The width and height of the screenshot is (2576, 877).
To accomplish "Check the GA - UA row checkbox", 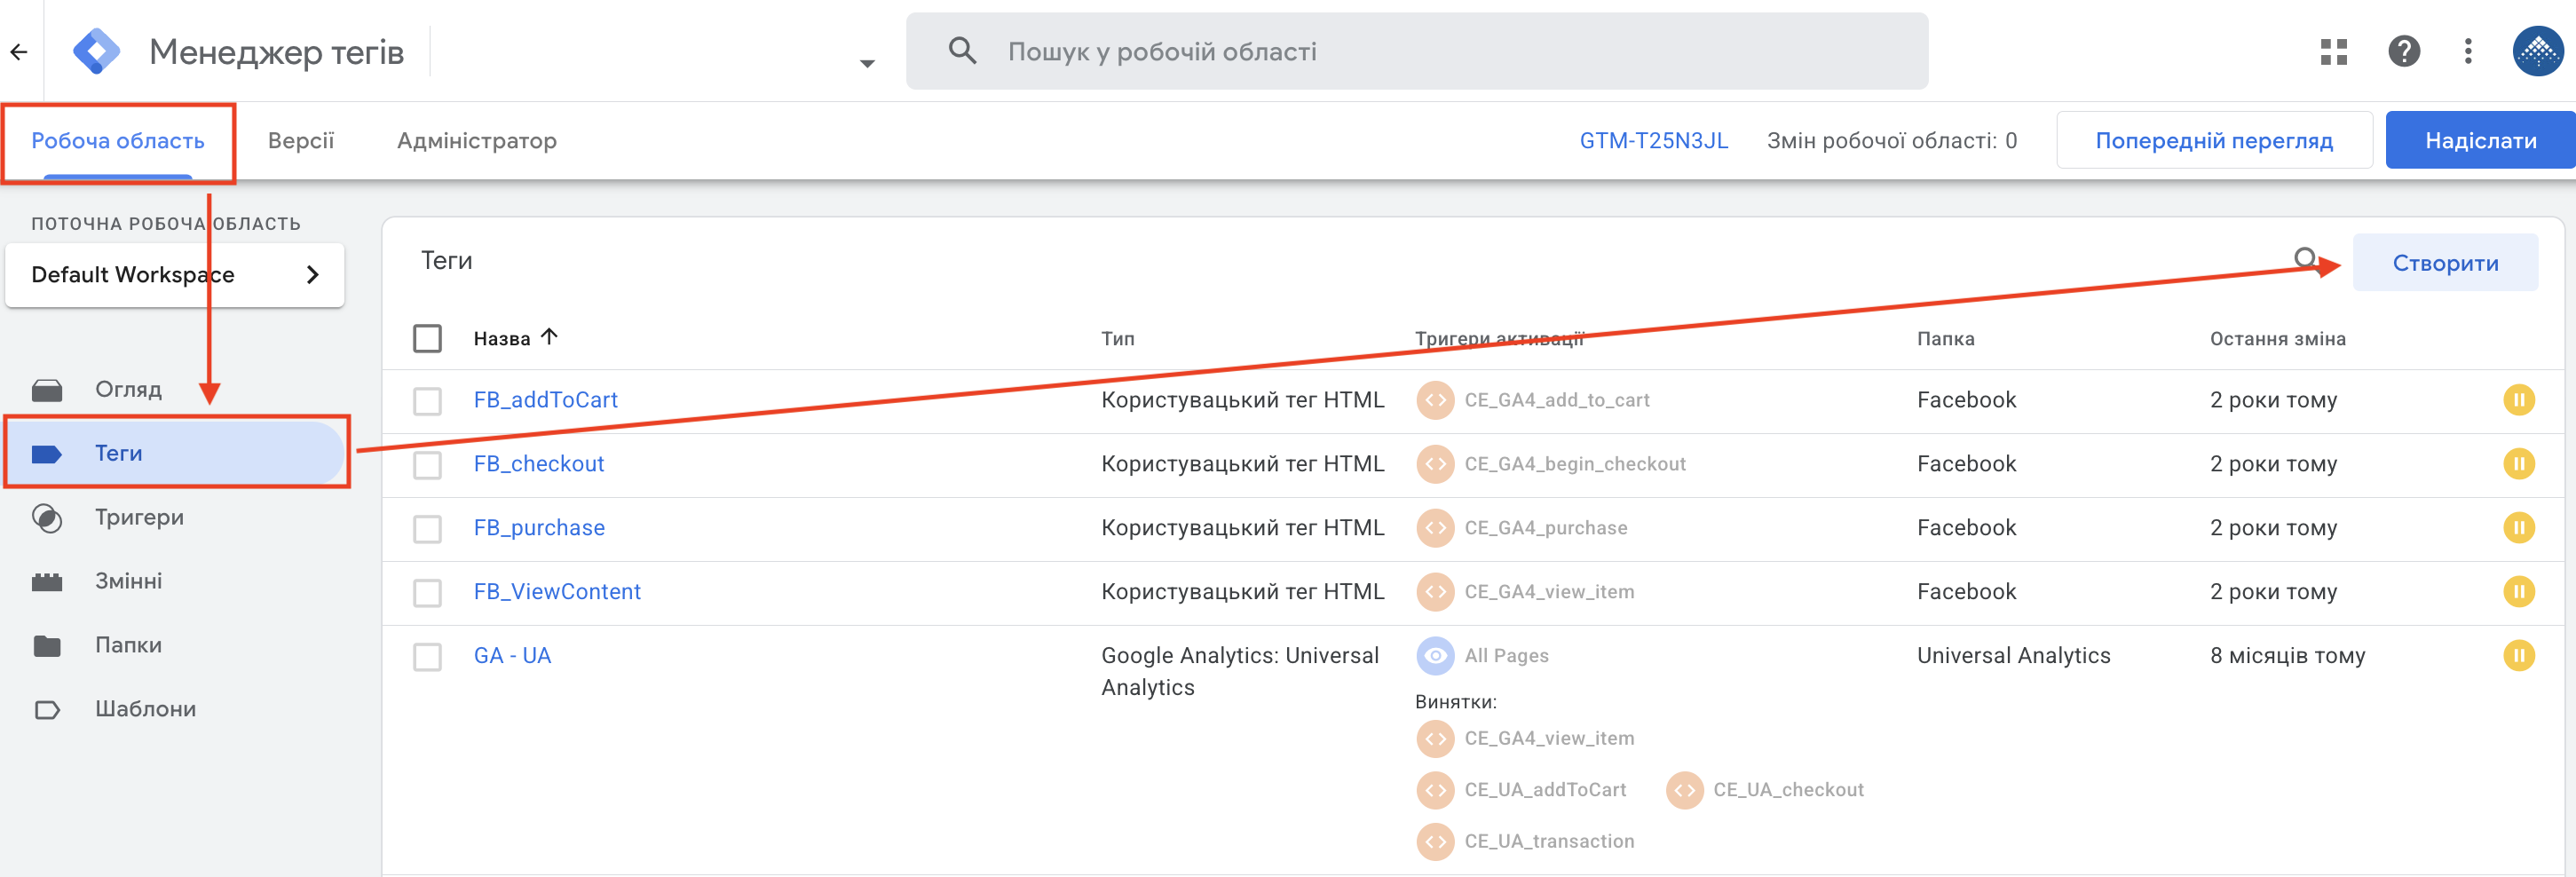I will pos(427,657).
